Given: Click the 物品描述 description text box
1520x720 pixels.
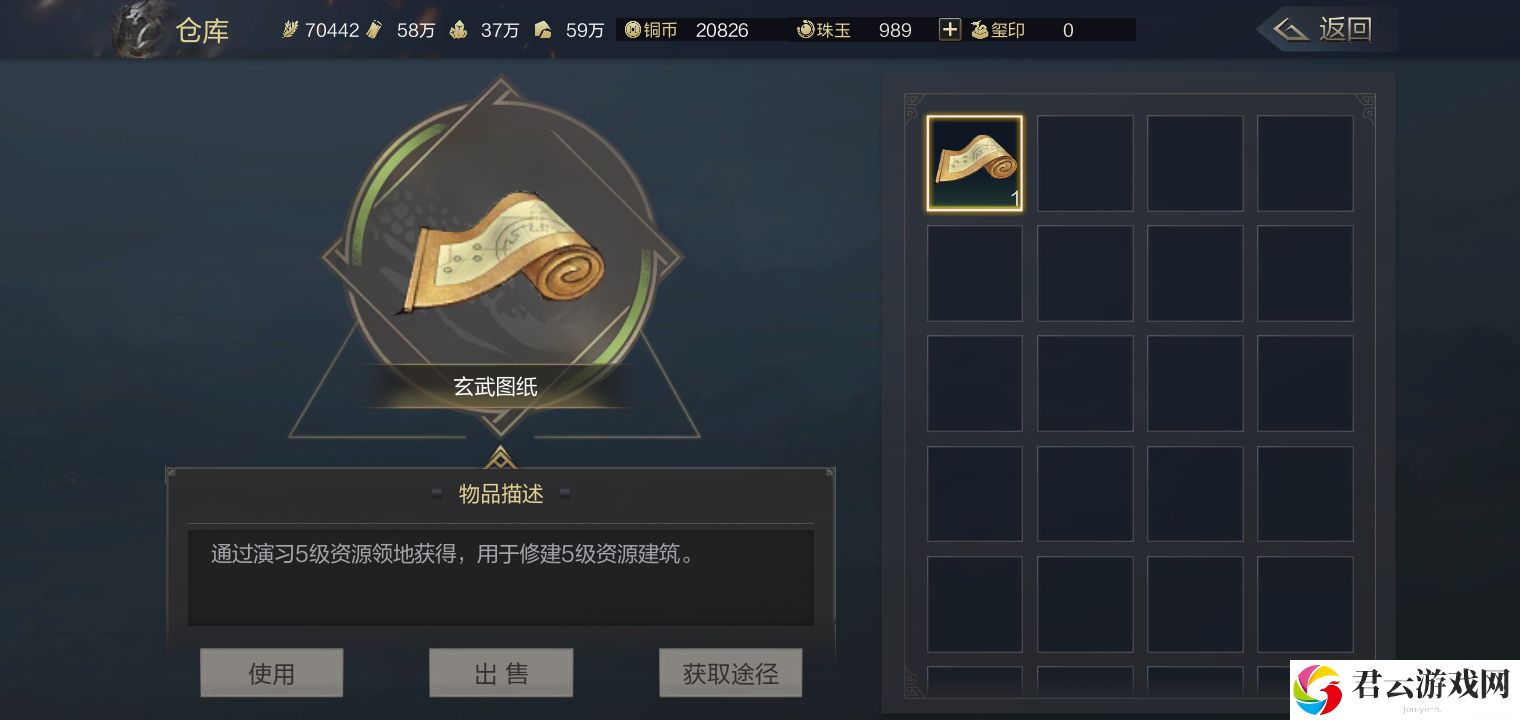Looking at the screenshot, I should point(501,577).
